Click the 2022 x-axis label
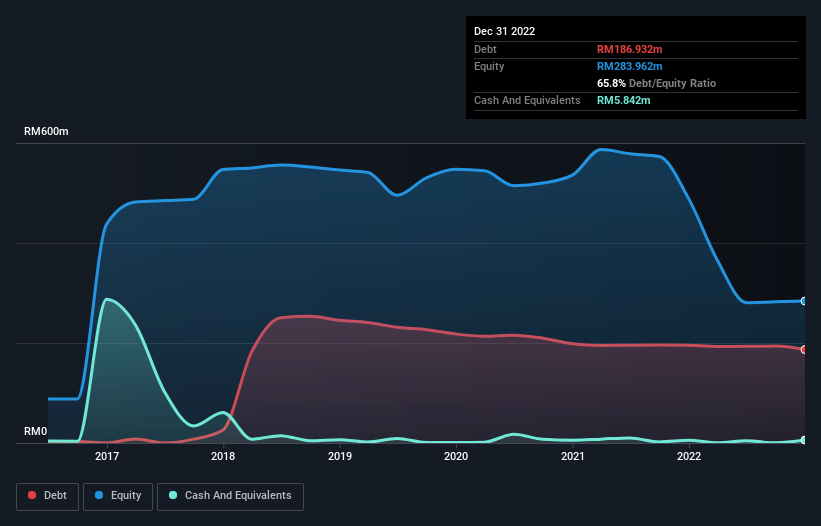The width and height of the screenshot is (821, 526). point(689,456)
